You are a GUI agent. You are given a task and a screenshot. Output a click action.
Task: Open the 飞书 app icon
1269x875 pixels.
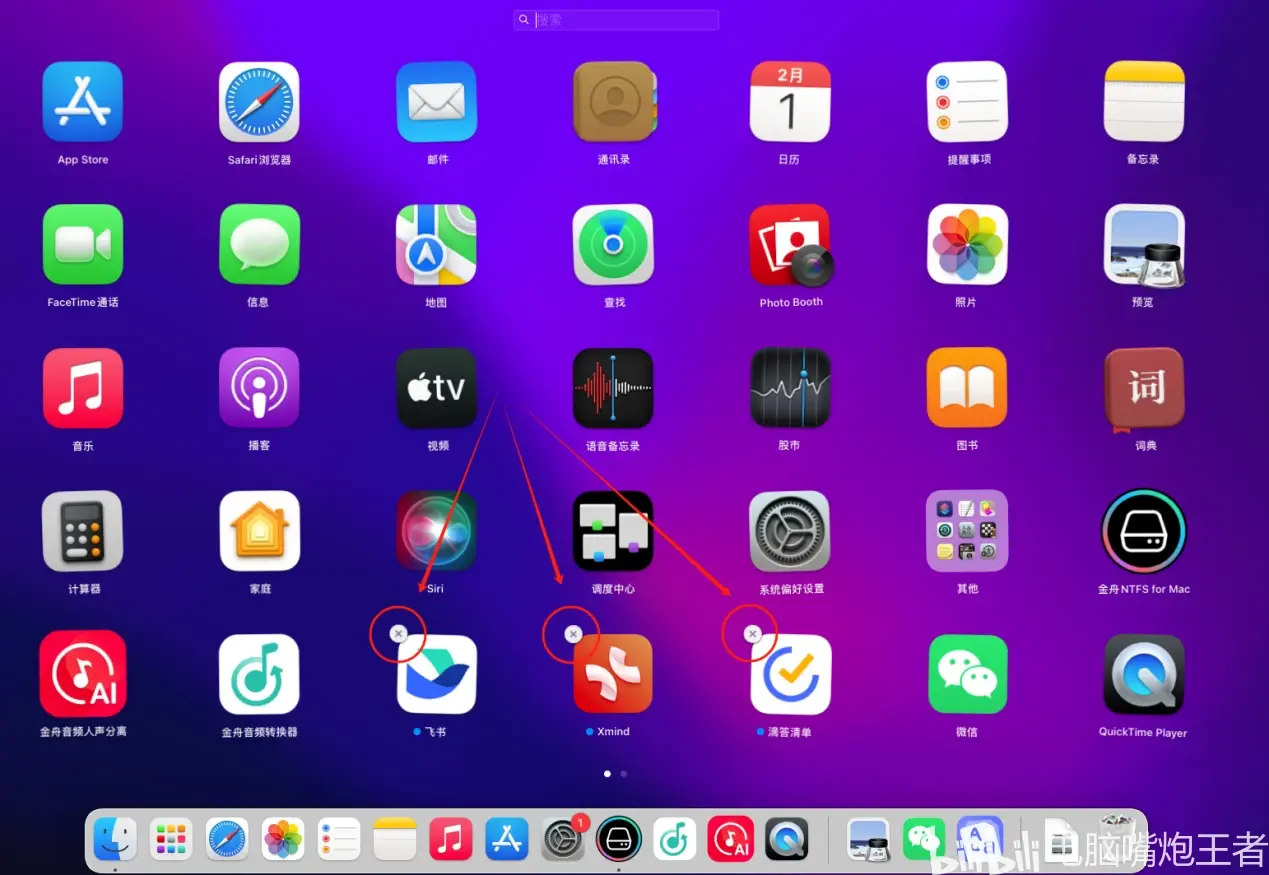tap(436, 674)
